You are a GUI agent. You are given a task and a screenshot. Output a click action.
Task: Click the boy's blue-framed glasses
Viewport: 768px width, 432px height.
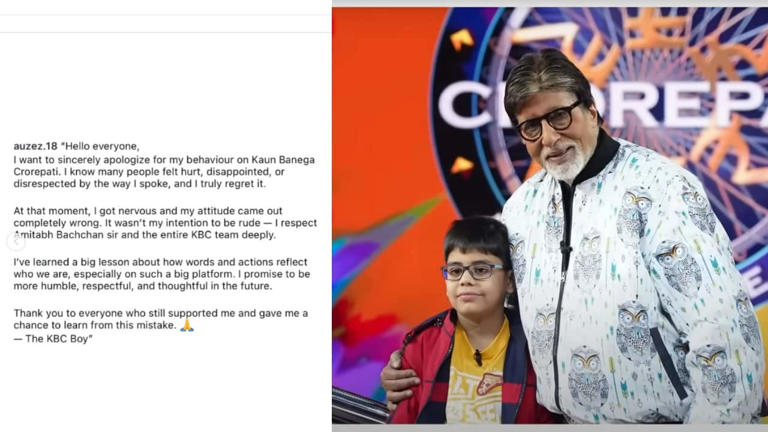[x=472, y=271]
